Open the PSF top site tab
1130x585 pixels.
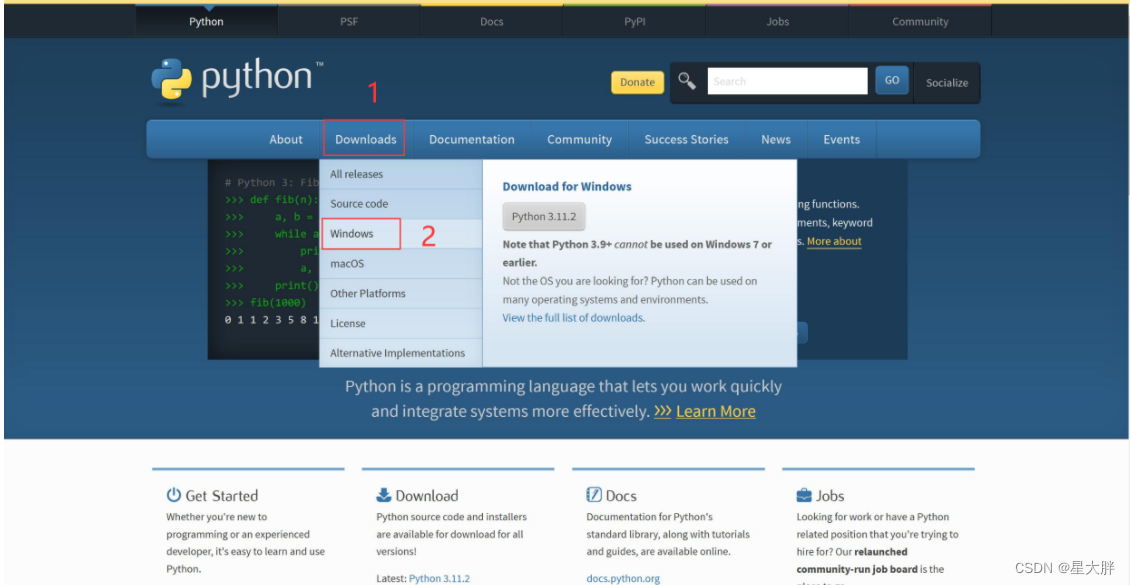pos(349,22)
